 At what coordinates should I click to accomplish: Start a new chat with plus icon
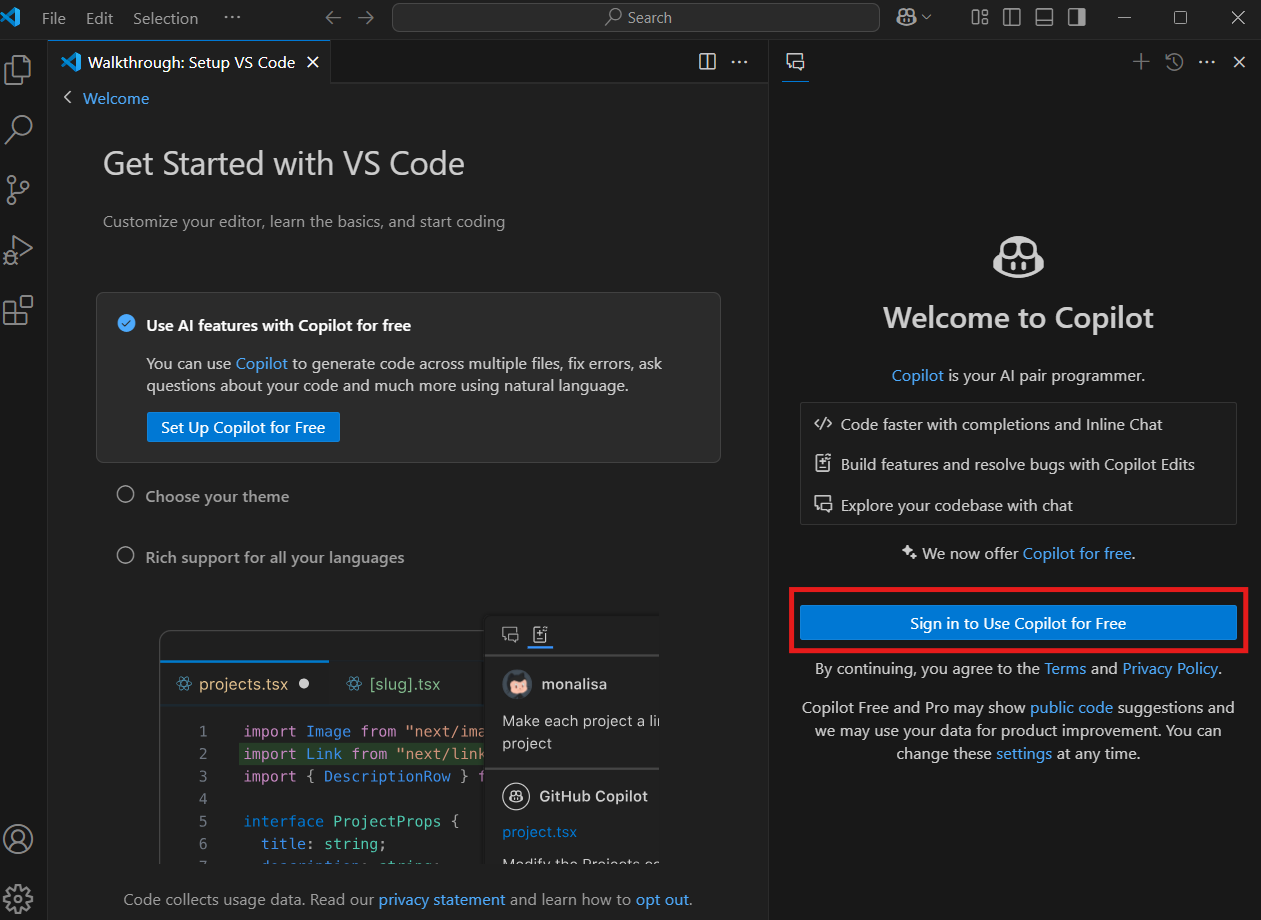1141,62
